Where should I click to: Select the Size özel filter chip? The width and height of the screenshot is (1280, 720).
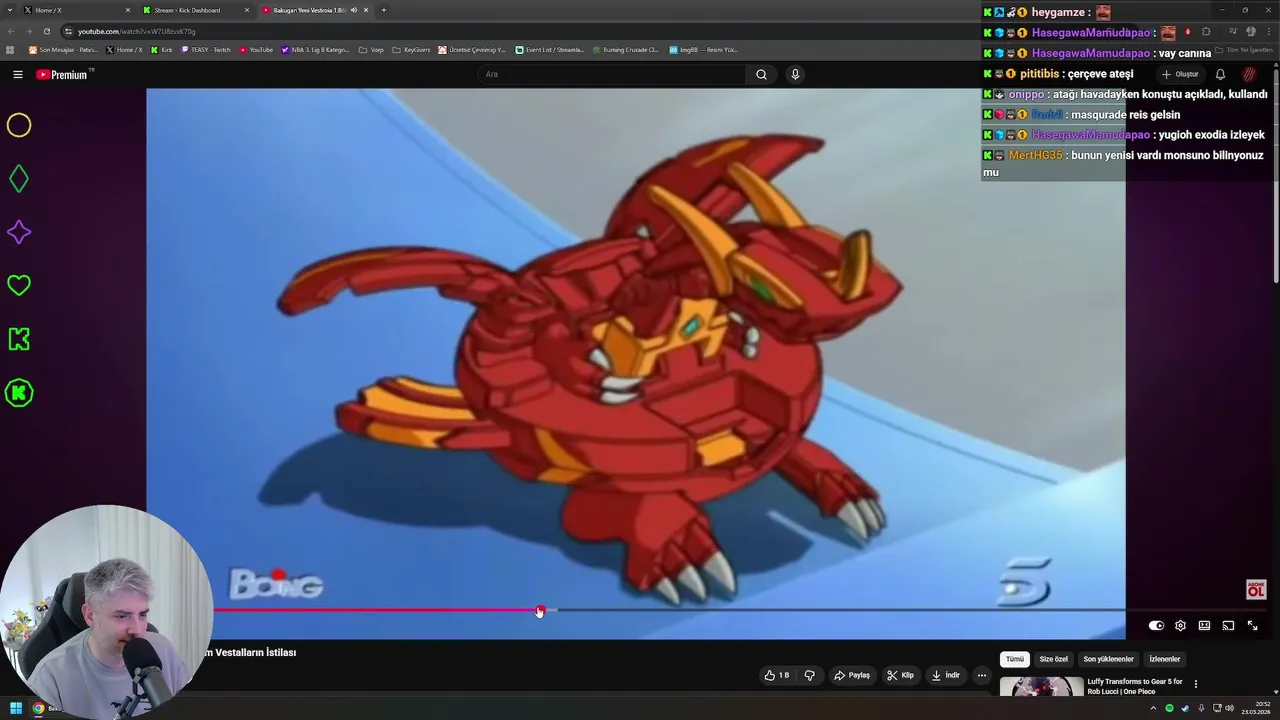coord(1054,659)
